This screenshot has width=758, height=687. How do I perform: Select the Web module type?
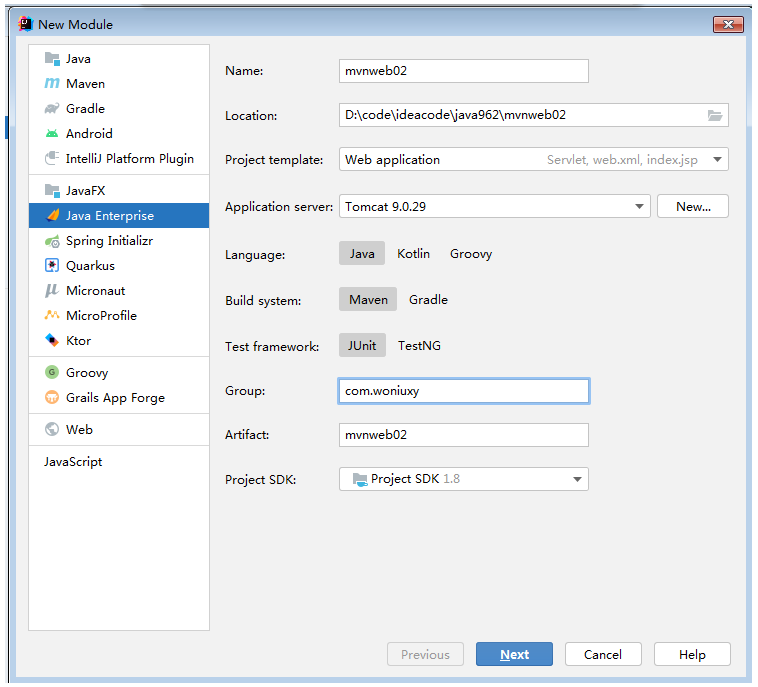point(119,429)
